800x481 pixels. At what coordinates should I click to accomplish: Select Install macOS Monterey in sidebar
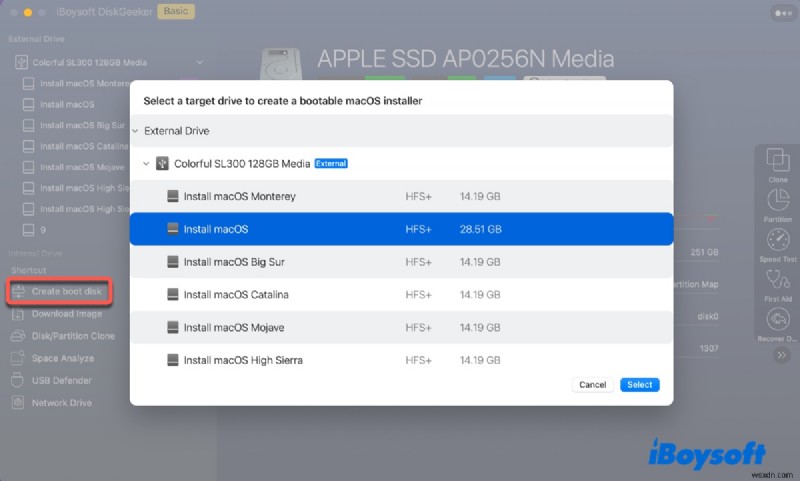point(84,83)
